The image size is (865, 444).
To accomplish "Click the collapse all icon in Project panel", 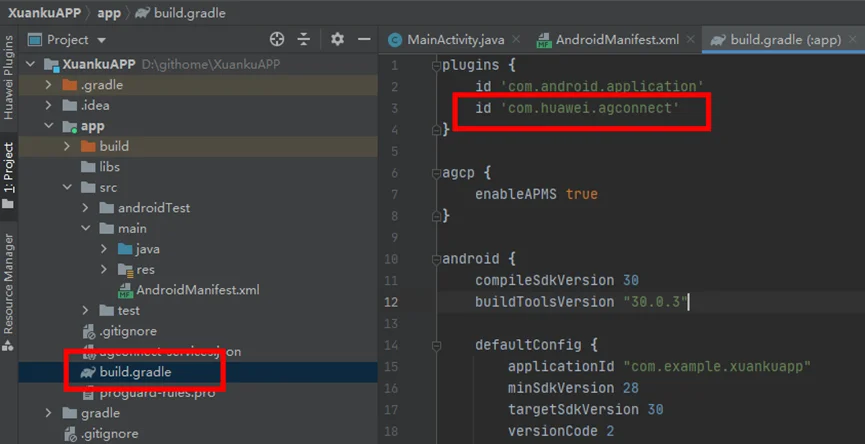I will (303, 39).
